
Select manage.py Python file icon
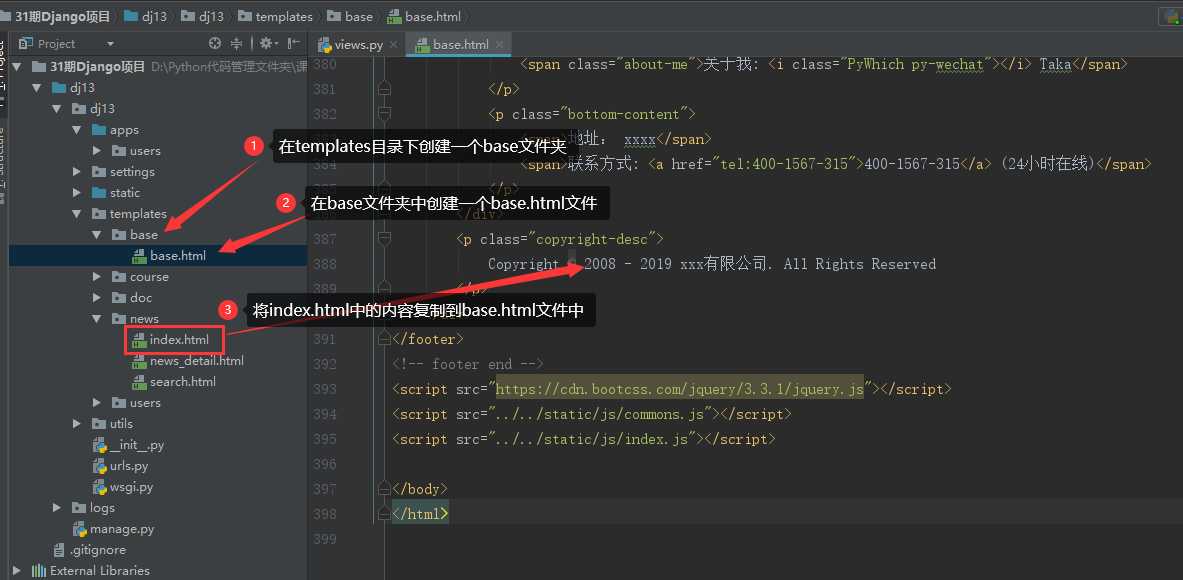click(x=79, y=529)
